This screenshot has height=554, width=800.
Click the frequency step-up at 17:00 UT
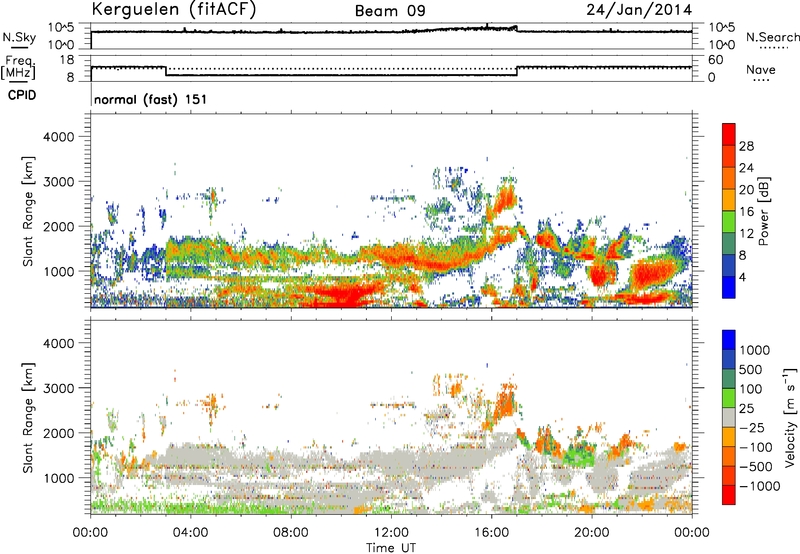517,71
